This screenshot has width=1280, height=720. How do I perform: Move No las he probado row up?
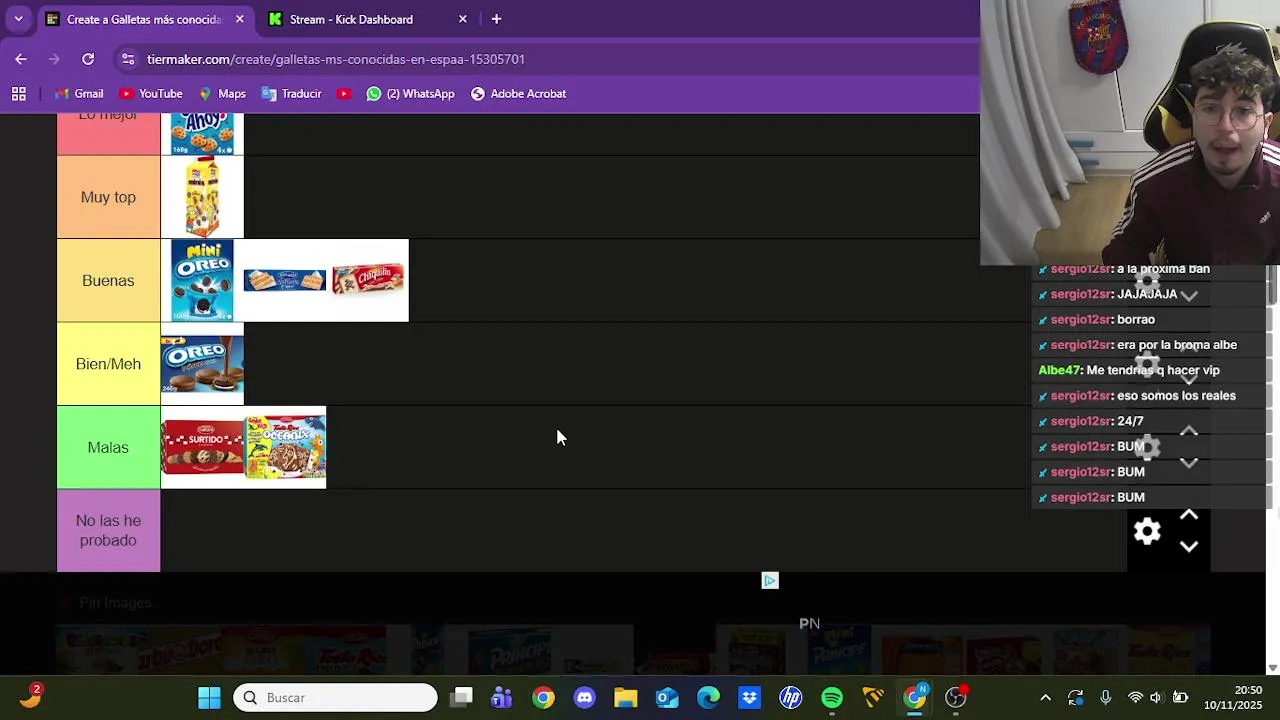1189,515
